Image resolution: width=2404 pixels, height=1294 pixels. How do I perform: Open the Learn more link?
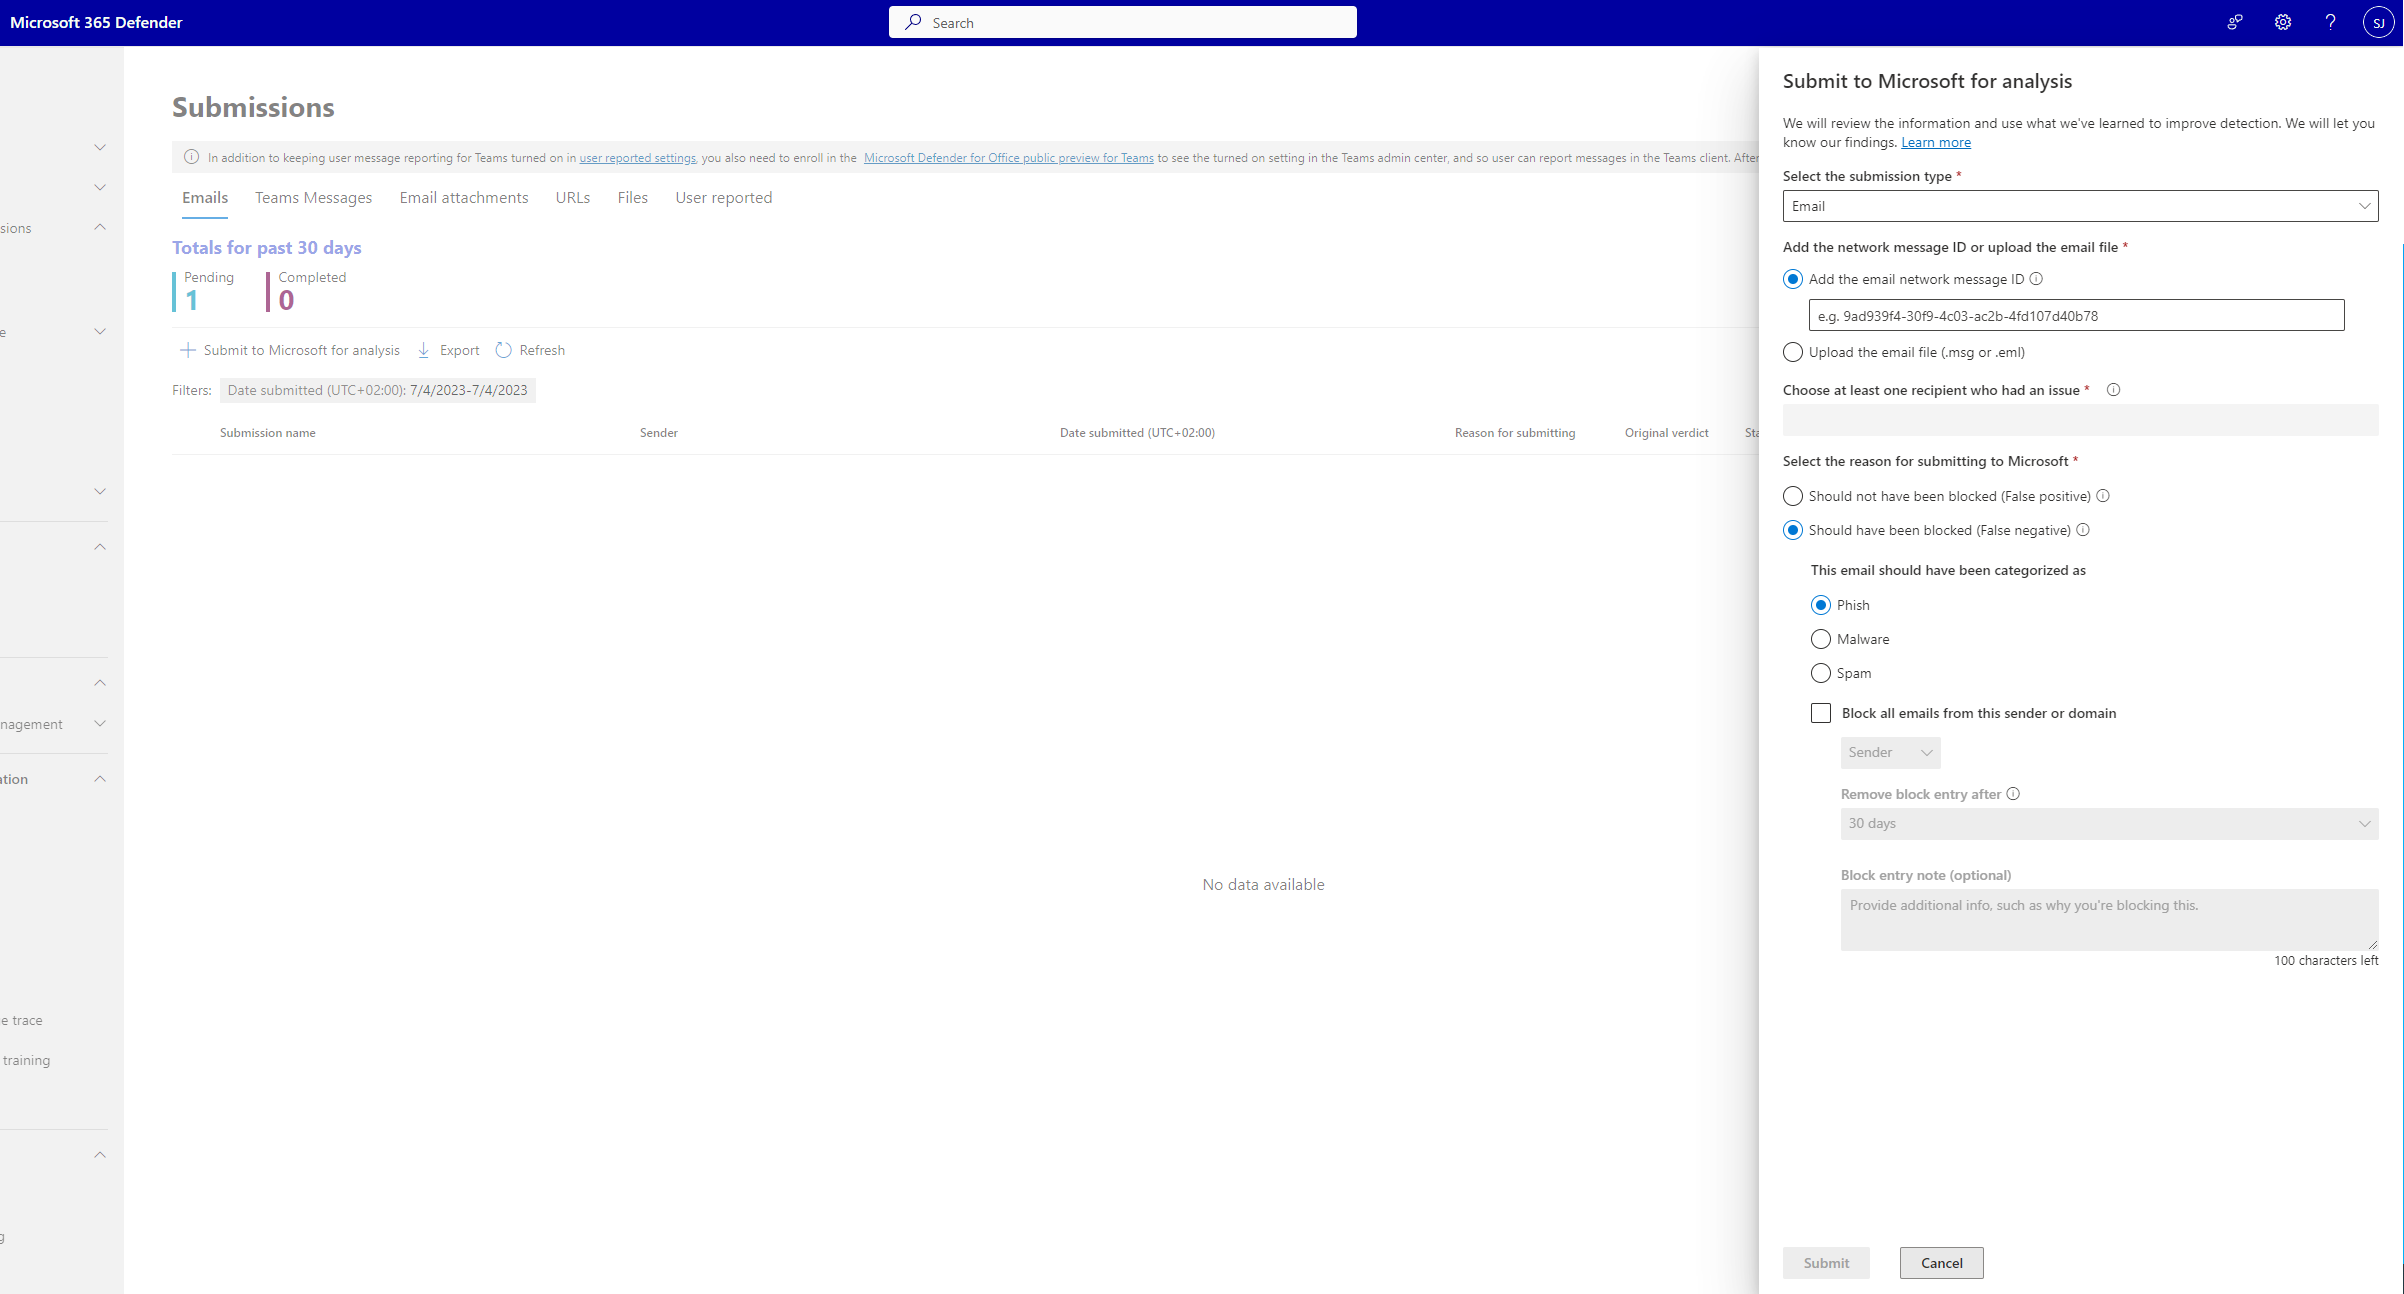click(x=1936, y=143)
